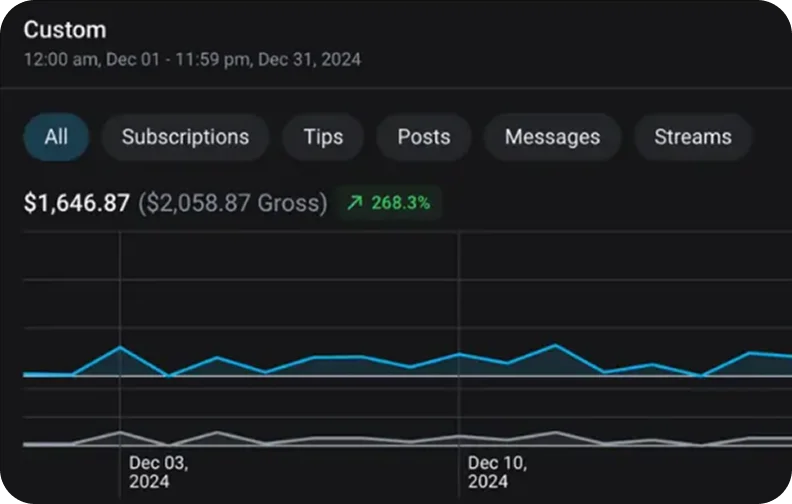Switch to the Subscriptions tab
The width and height of the screenshot is (792, 504).
185,137
